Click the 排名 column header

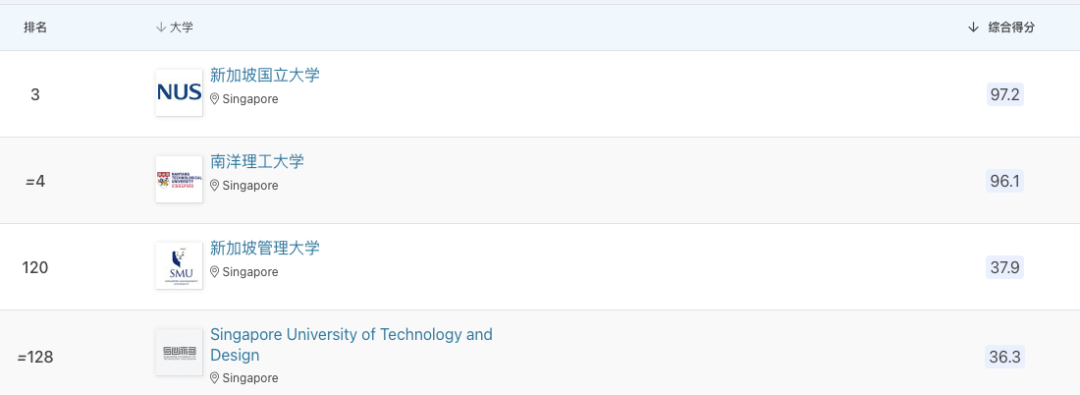pyautogui.click(x=35, y=28)
